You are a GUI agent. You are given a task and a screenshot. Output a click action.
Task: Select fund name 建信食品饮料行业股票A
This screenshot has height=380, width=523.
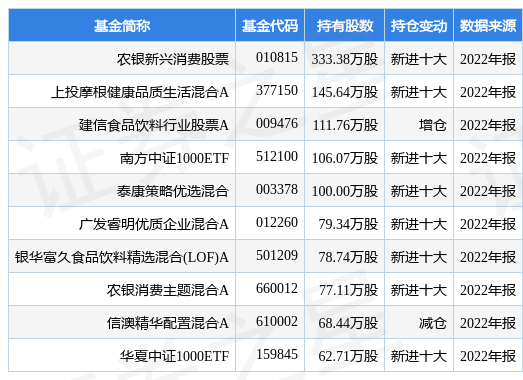click(154, 125)
